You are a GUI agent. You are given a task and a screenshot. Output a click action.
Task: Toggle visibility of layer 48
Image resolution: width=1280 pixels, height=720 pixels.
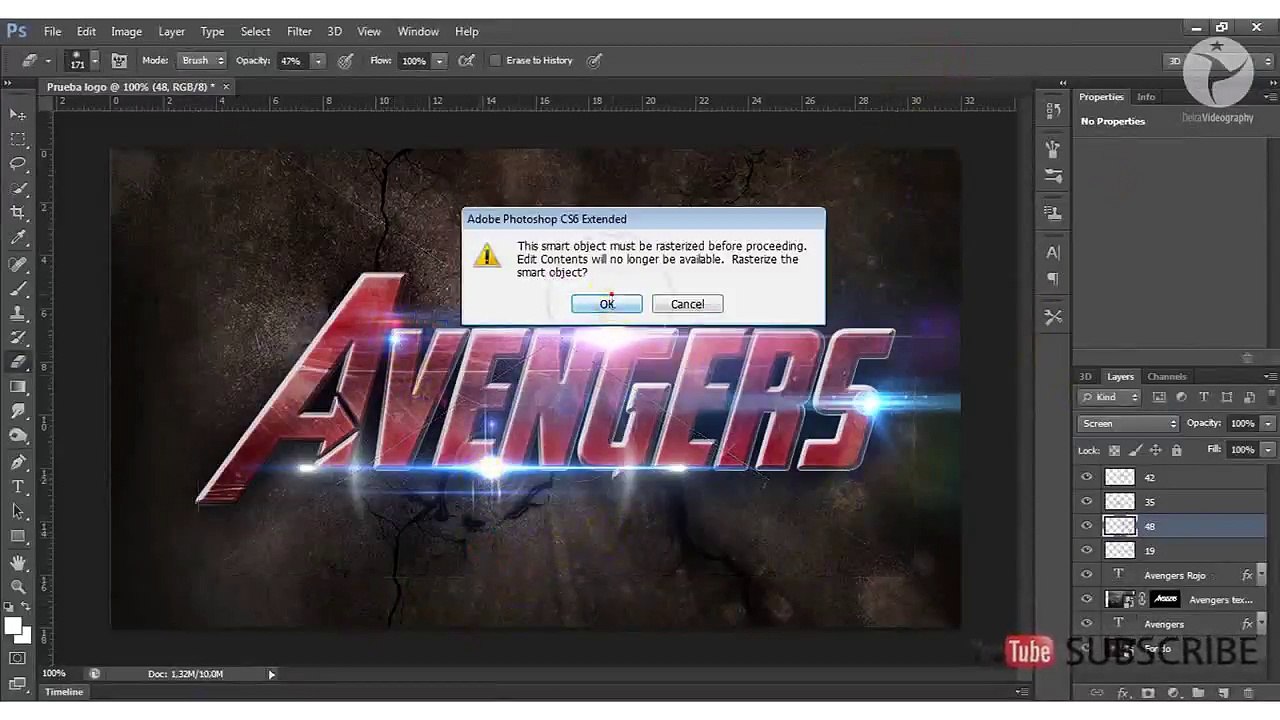[1087, 526]
